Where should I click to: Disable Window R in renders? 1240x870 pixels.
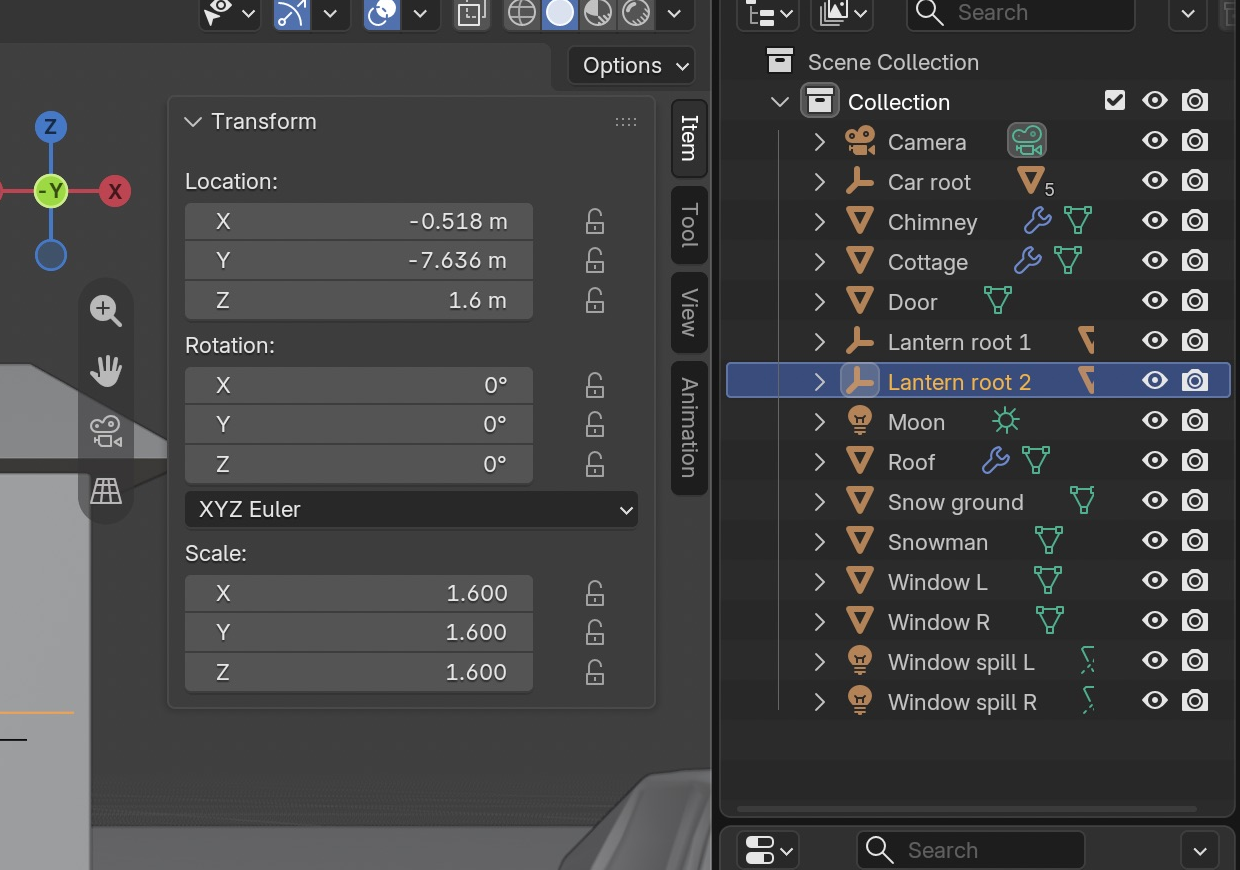(1195, 621)
